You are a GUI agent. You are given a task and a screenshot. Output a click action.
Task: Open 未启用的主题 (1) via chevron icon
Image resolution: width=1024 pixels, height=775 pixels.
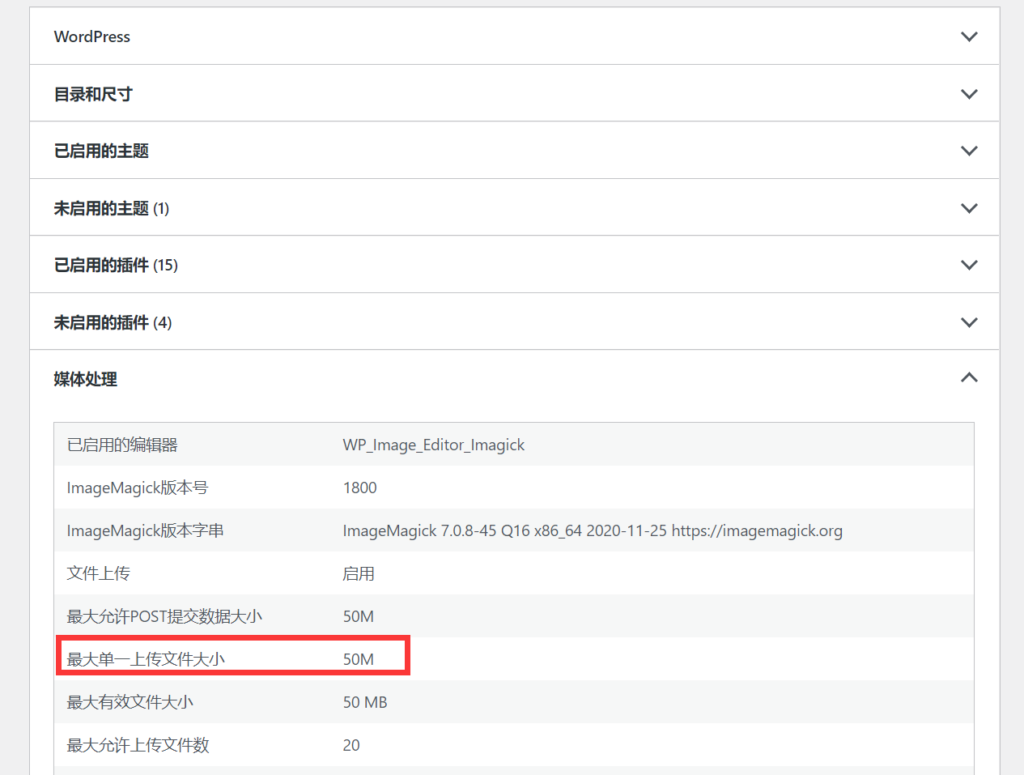click(x=968, y=208)
